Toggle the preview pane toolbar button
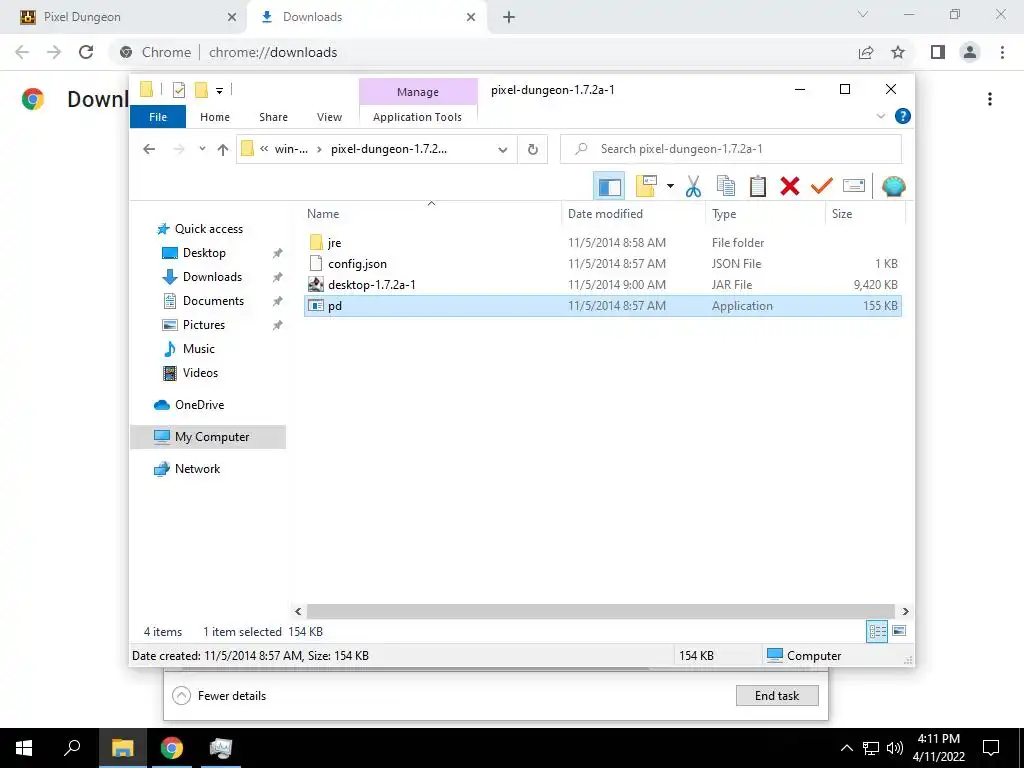 609,187
